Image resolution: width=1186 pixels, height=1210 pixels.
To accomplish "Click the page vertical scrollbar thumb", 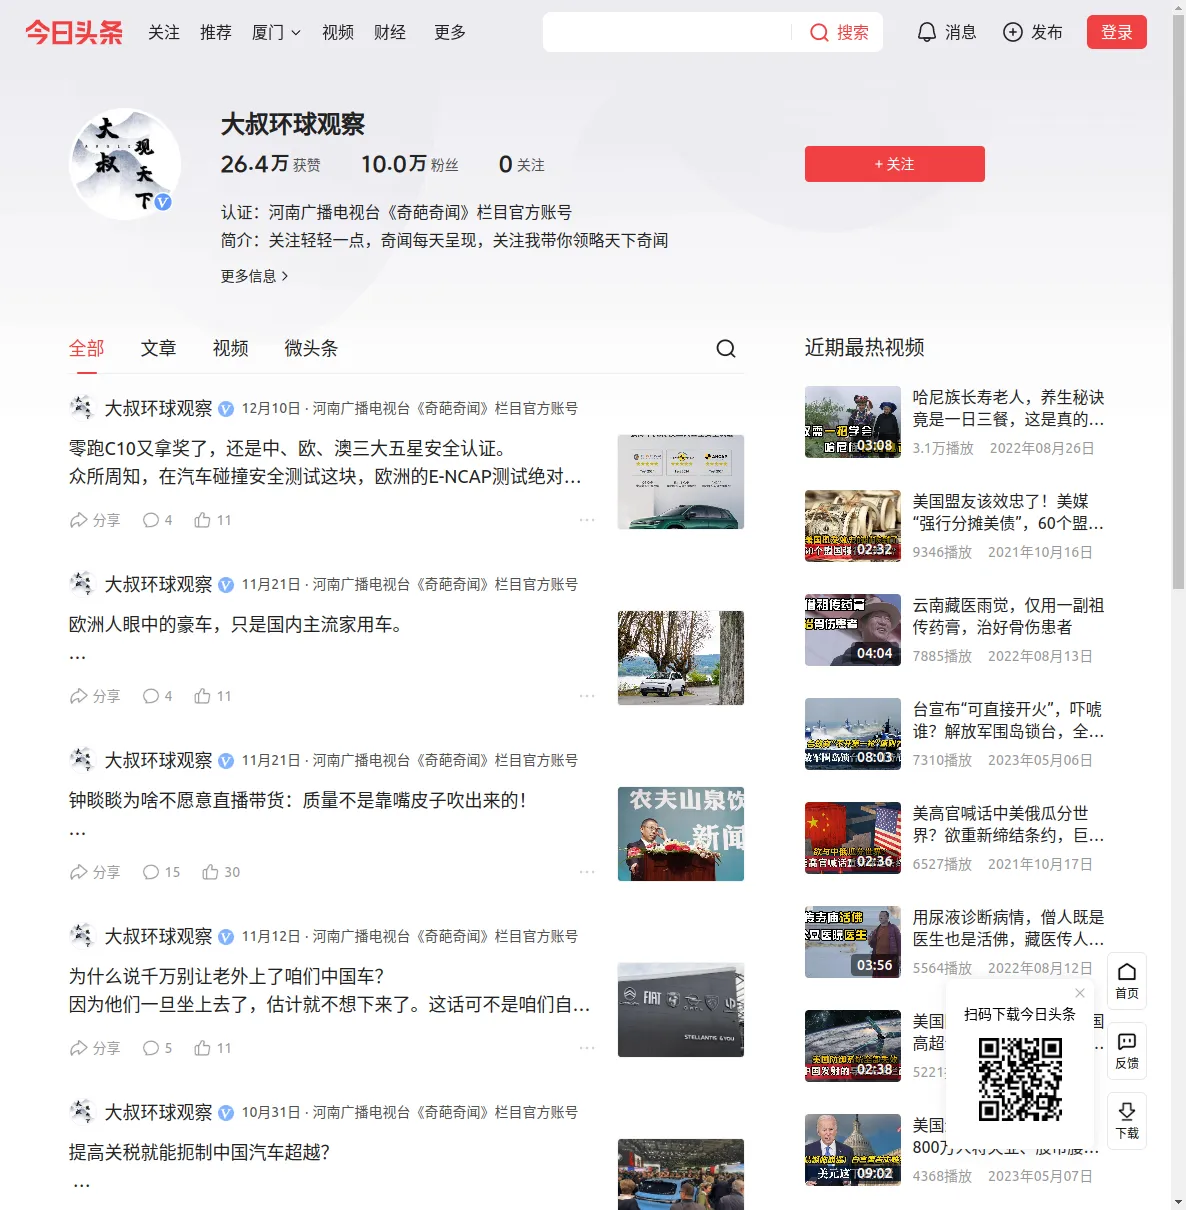I will pyautogui.click(x=1178, y=300).
